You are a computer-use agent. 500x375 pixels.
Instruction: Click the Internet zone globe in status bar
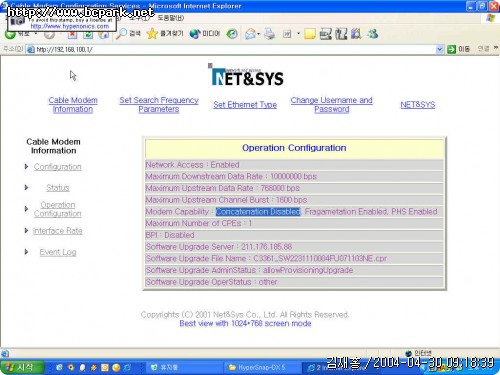click(408, 353)
